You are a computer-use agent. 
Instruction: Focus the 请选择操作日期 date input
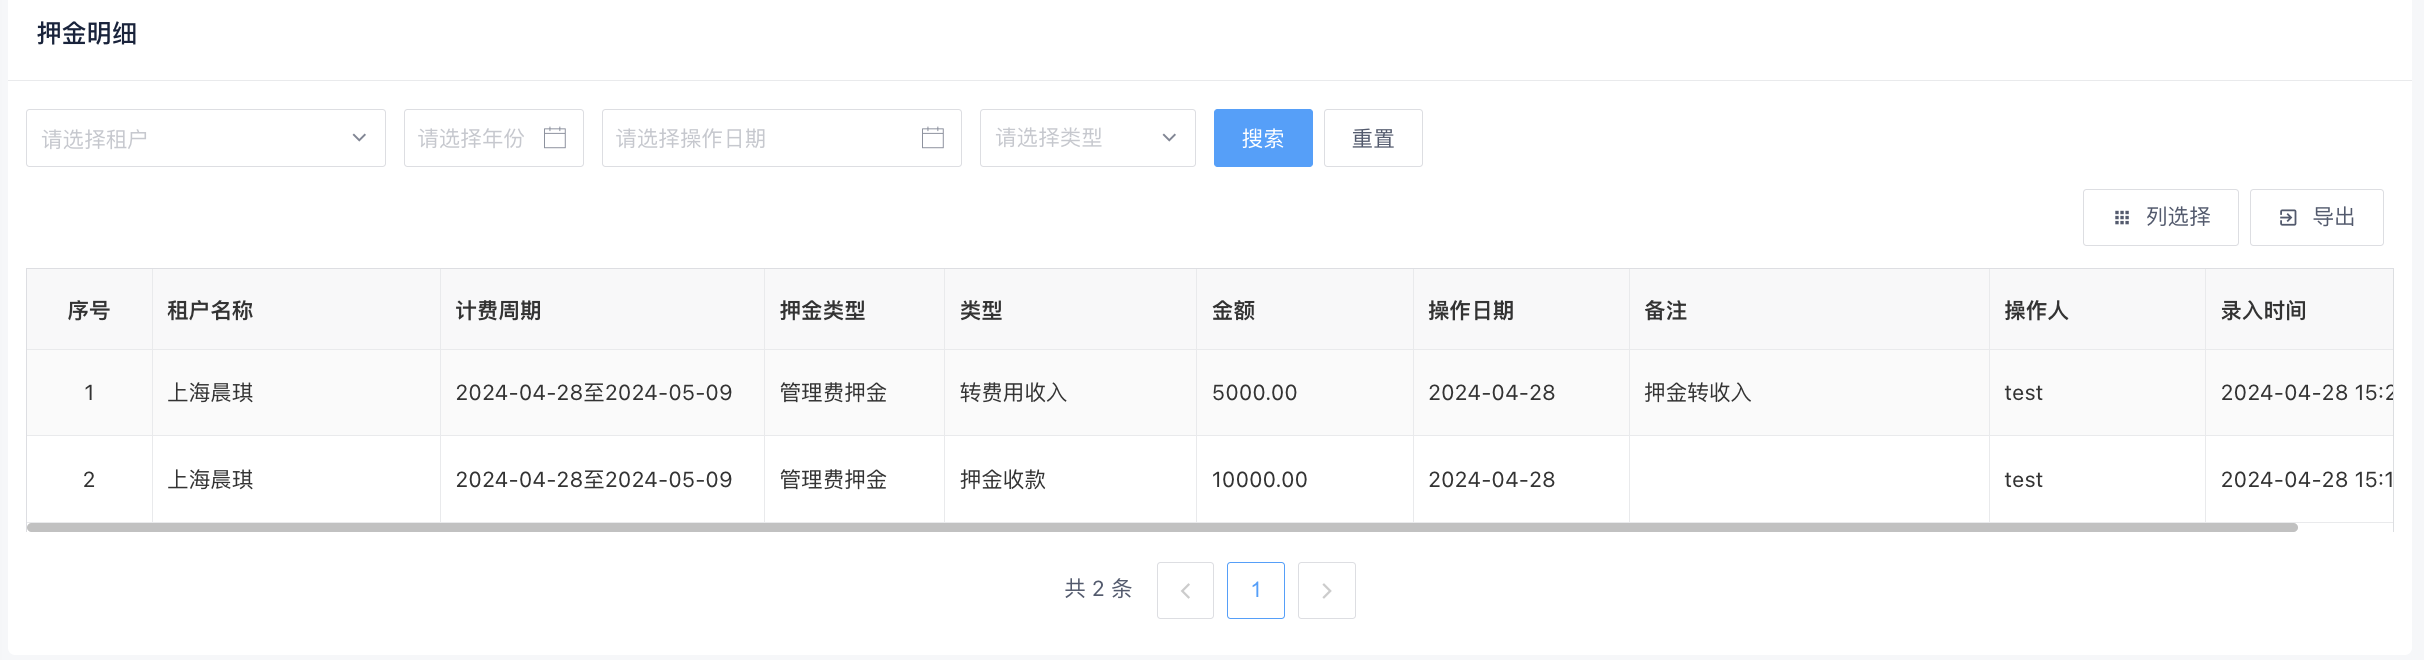pos(760,138)
